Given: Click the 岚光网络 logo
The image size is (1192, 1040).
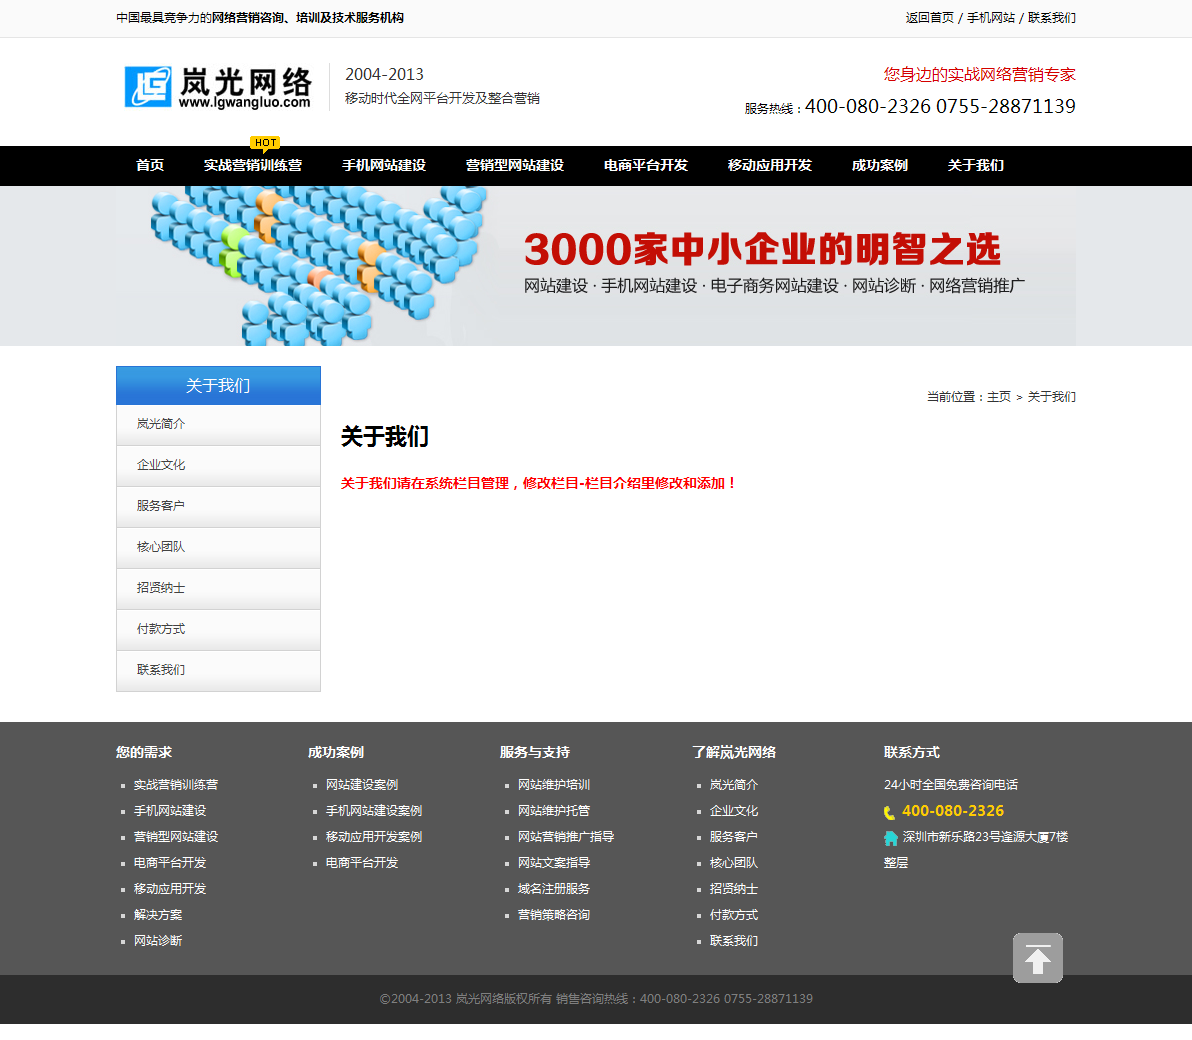Looking at the screenshot, I should click(x=218, y=88).
